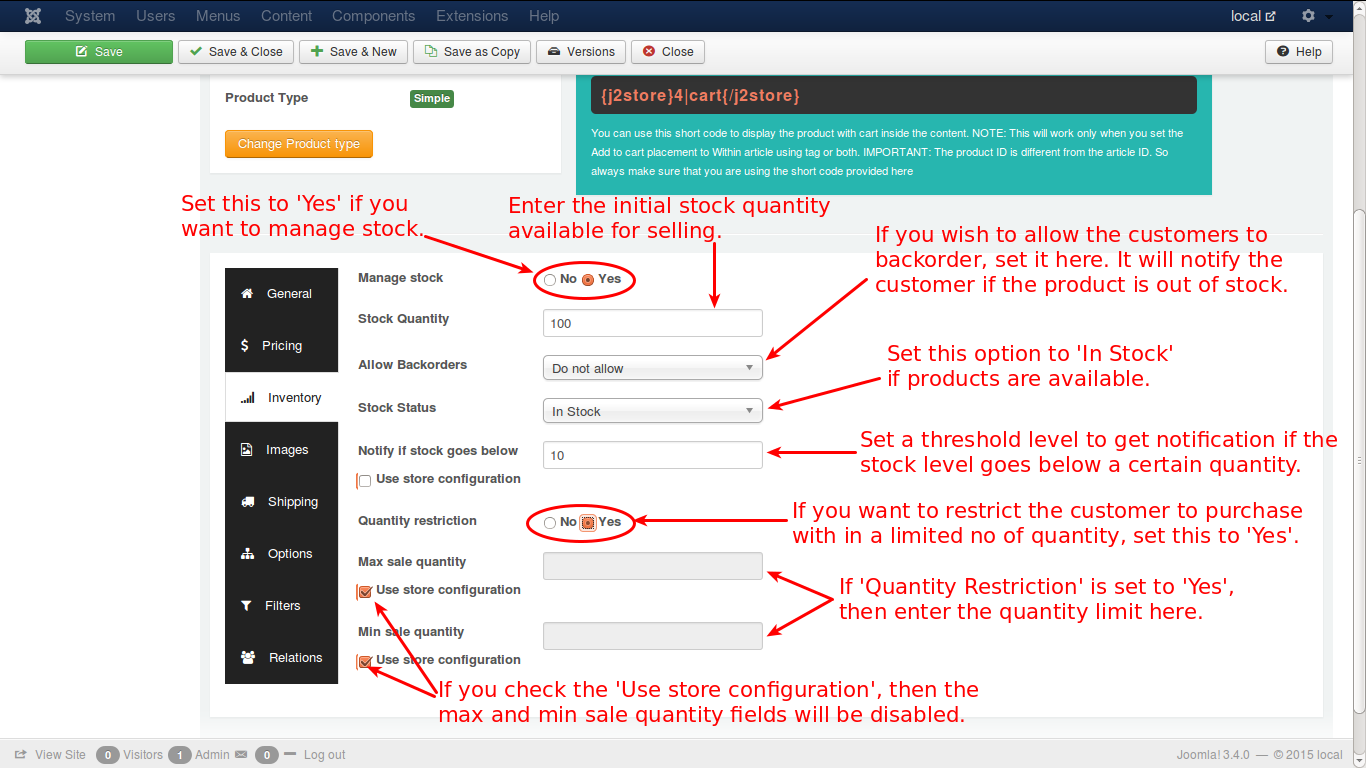The height and width of the screenshot is (768, 1366).
Task: Click the funnel icon beside Filters
Action: (246, 606)
